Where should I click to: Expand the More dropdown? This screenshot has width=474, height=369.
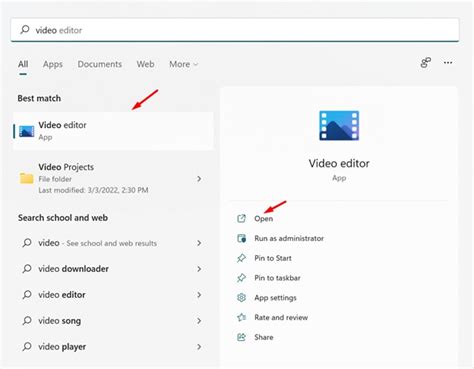pos(184,64)
